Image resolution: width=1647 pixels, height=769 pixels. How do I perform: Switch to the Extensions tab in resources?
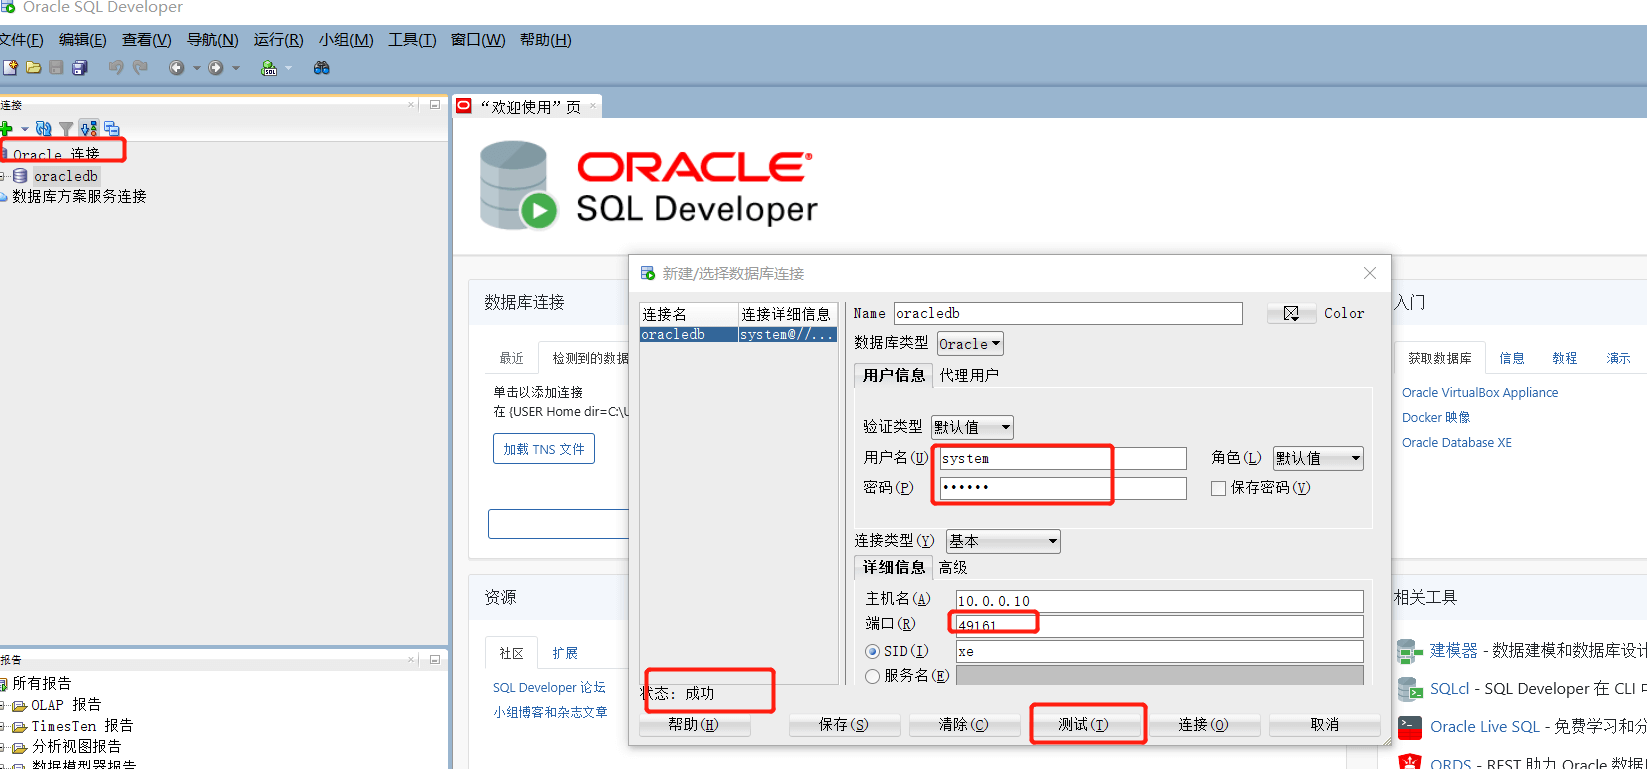click(x=565, y=653)
